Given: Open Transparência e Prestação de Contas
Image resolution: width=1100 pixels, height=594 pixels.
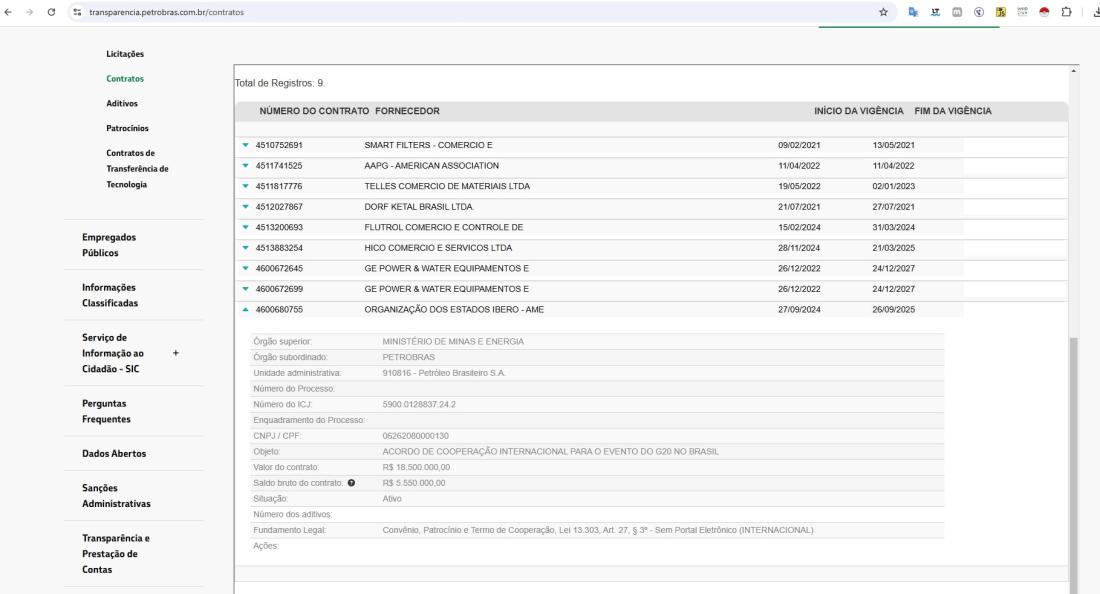Looking at the screenshot, I should point(116,554).
